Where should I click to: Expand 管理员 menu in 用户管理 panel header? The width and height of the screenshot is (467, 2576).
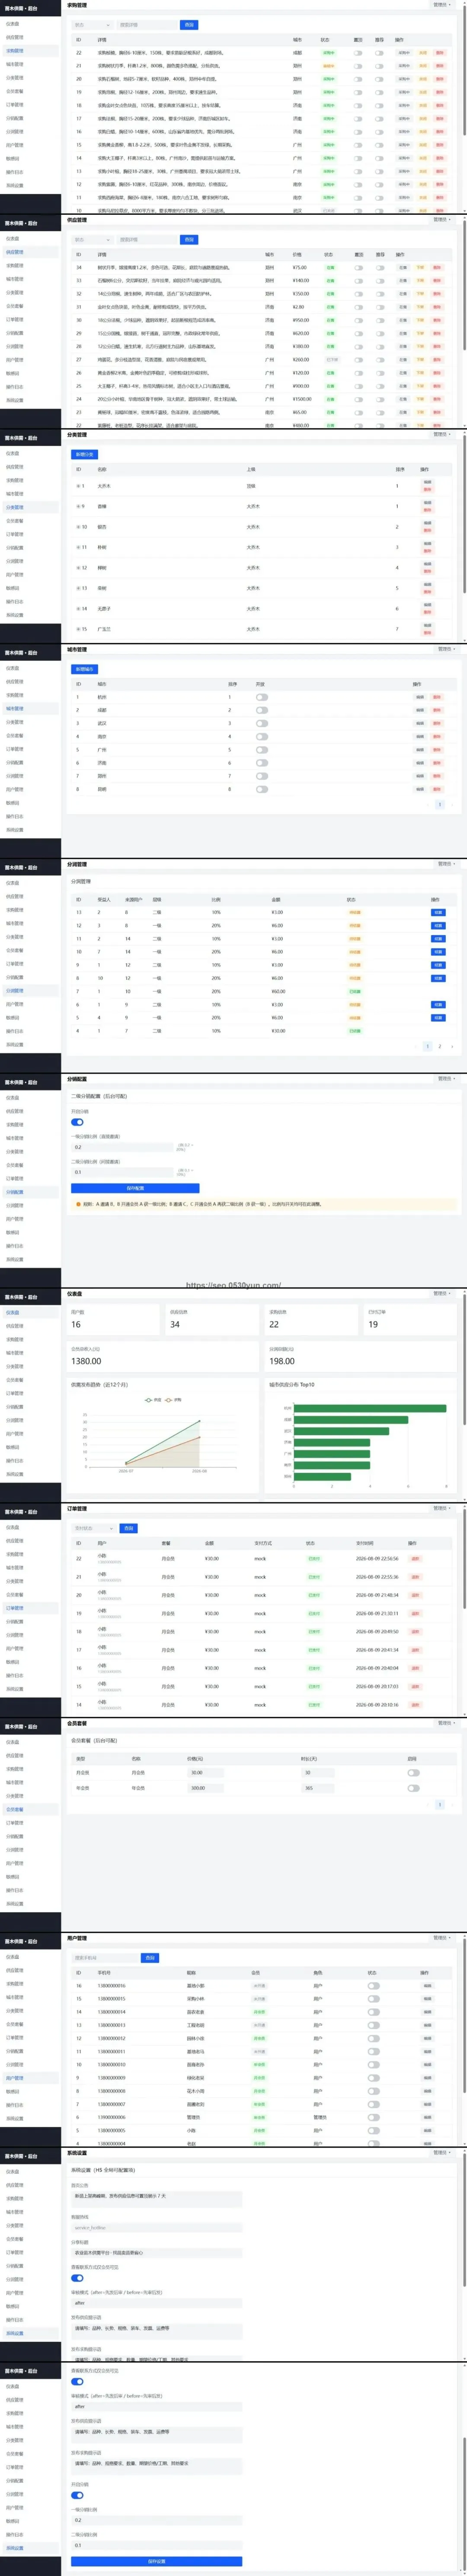[441, 1938]
